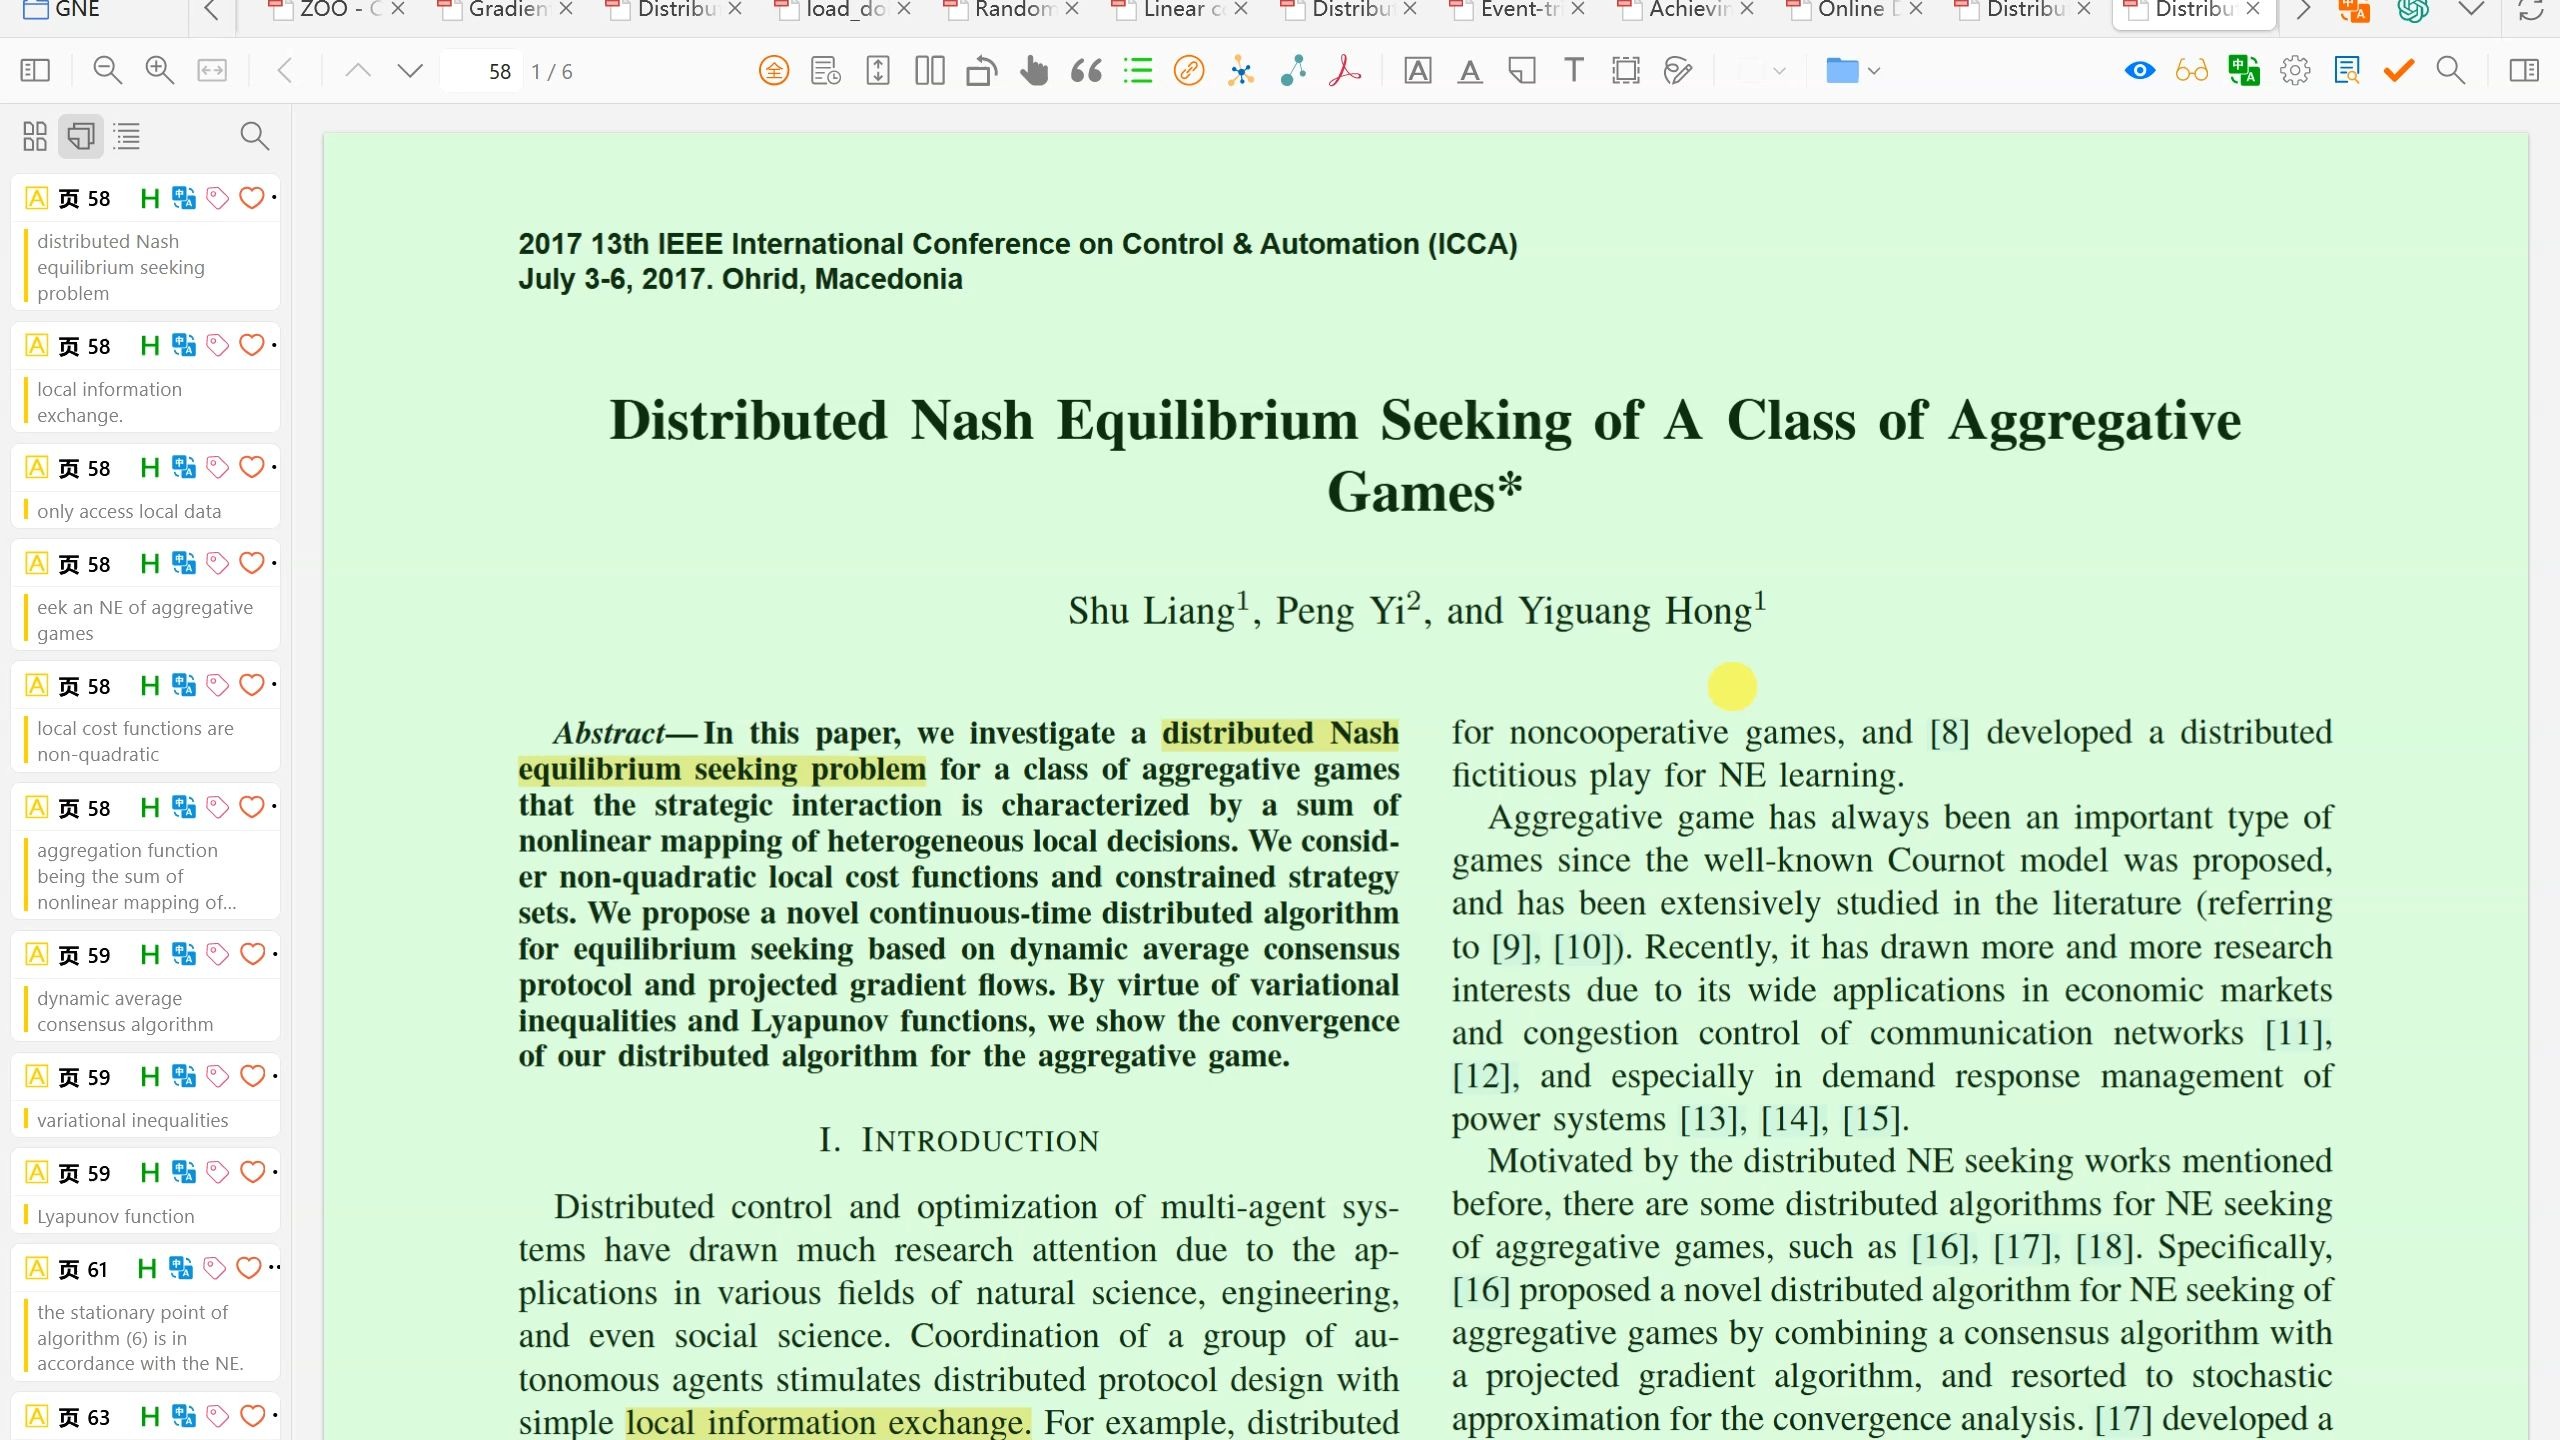This screenshot has height=1440, width=2560.
Task: Toggle split view mode
Action: pos(929,70)
